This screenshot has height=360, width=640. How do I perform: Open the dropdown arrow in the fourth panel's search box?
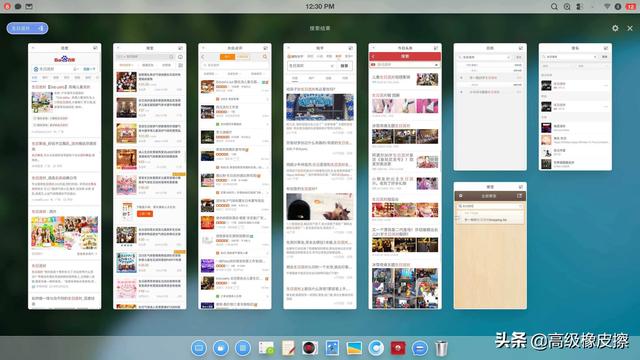tap(332, 66)
